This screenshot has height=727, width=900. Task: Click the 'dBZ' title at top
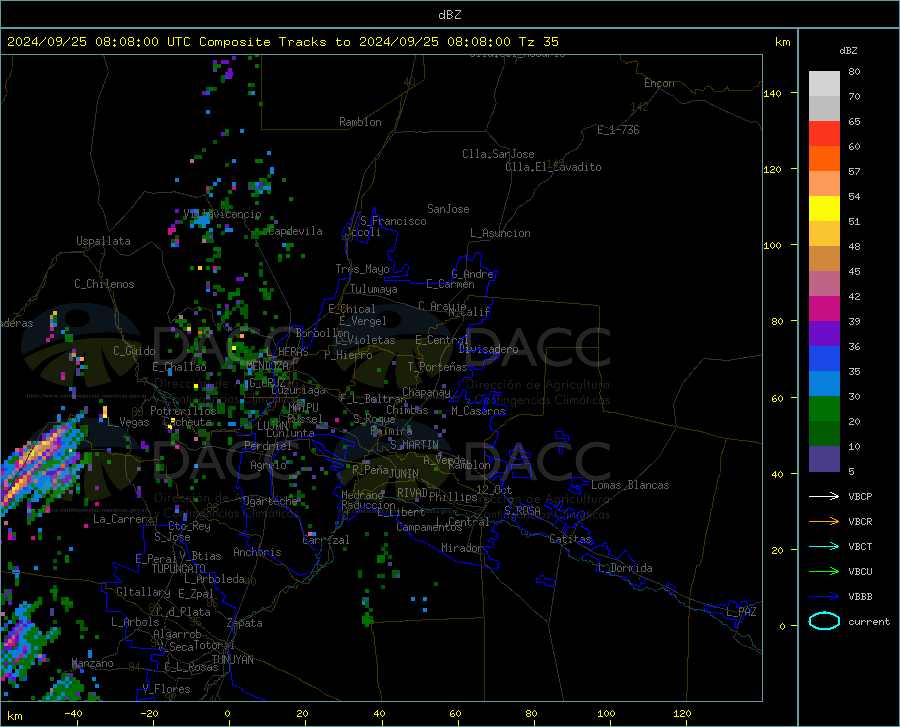[449, 15]
